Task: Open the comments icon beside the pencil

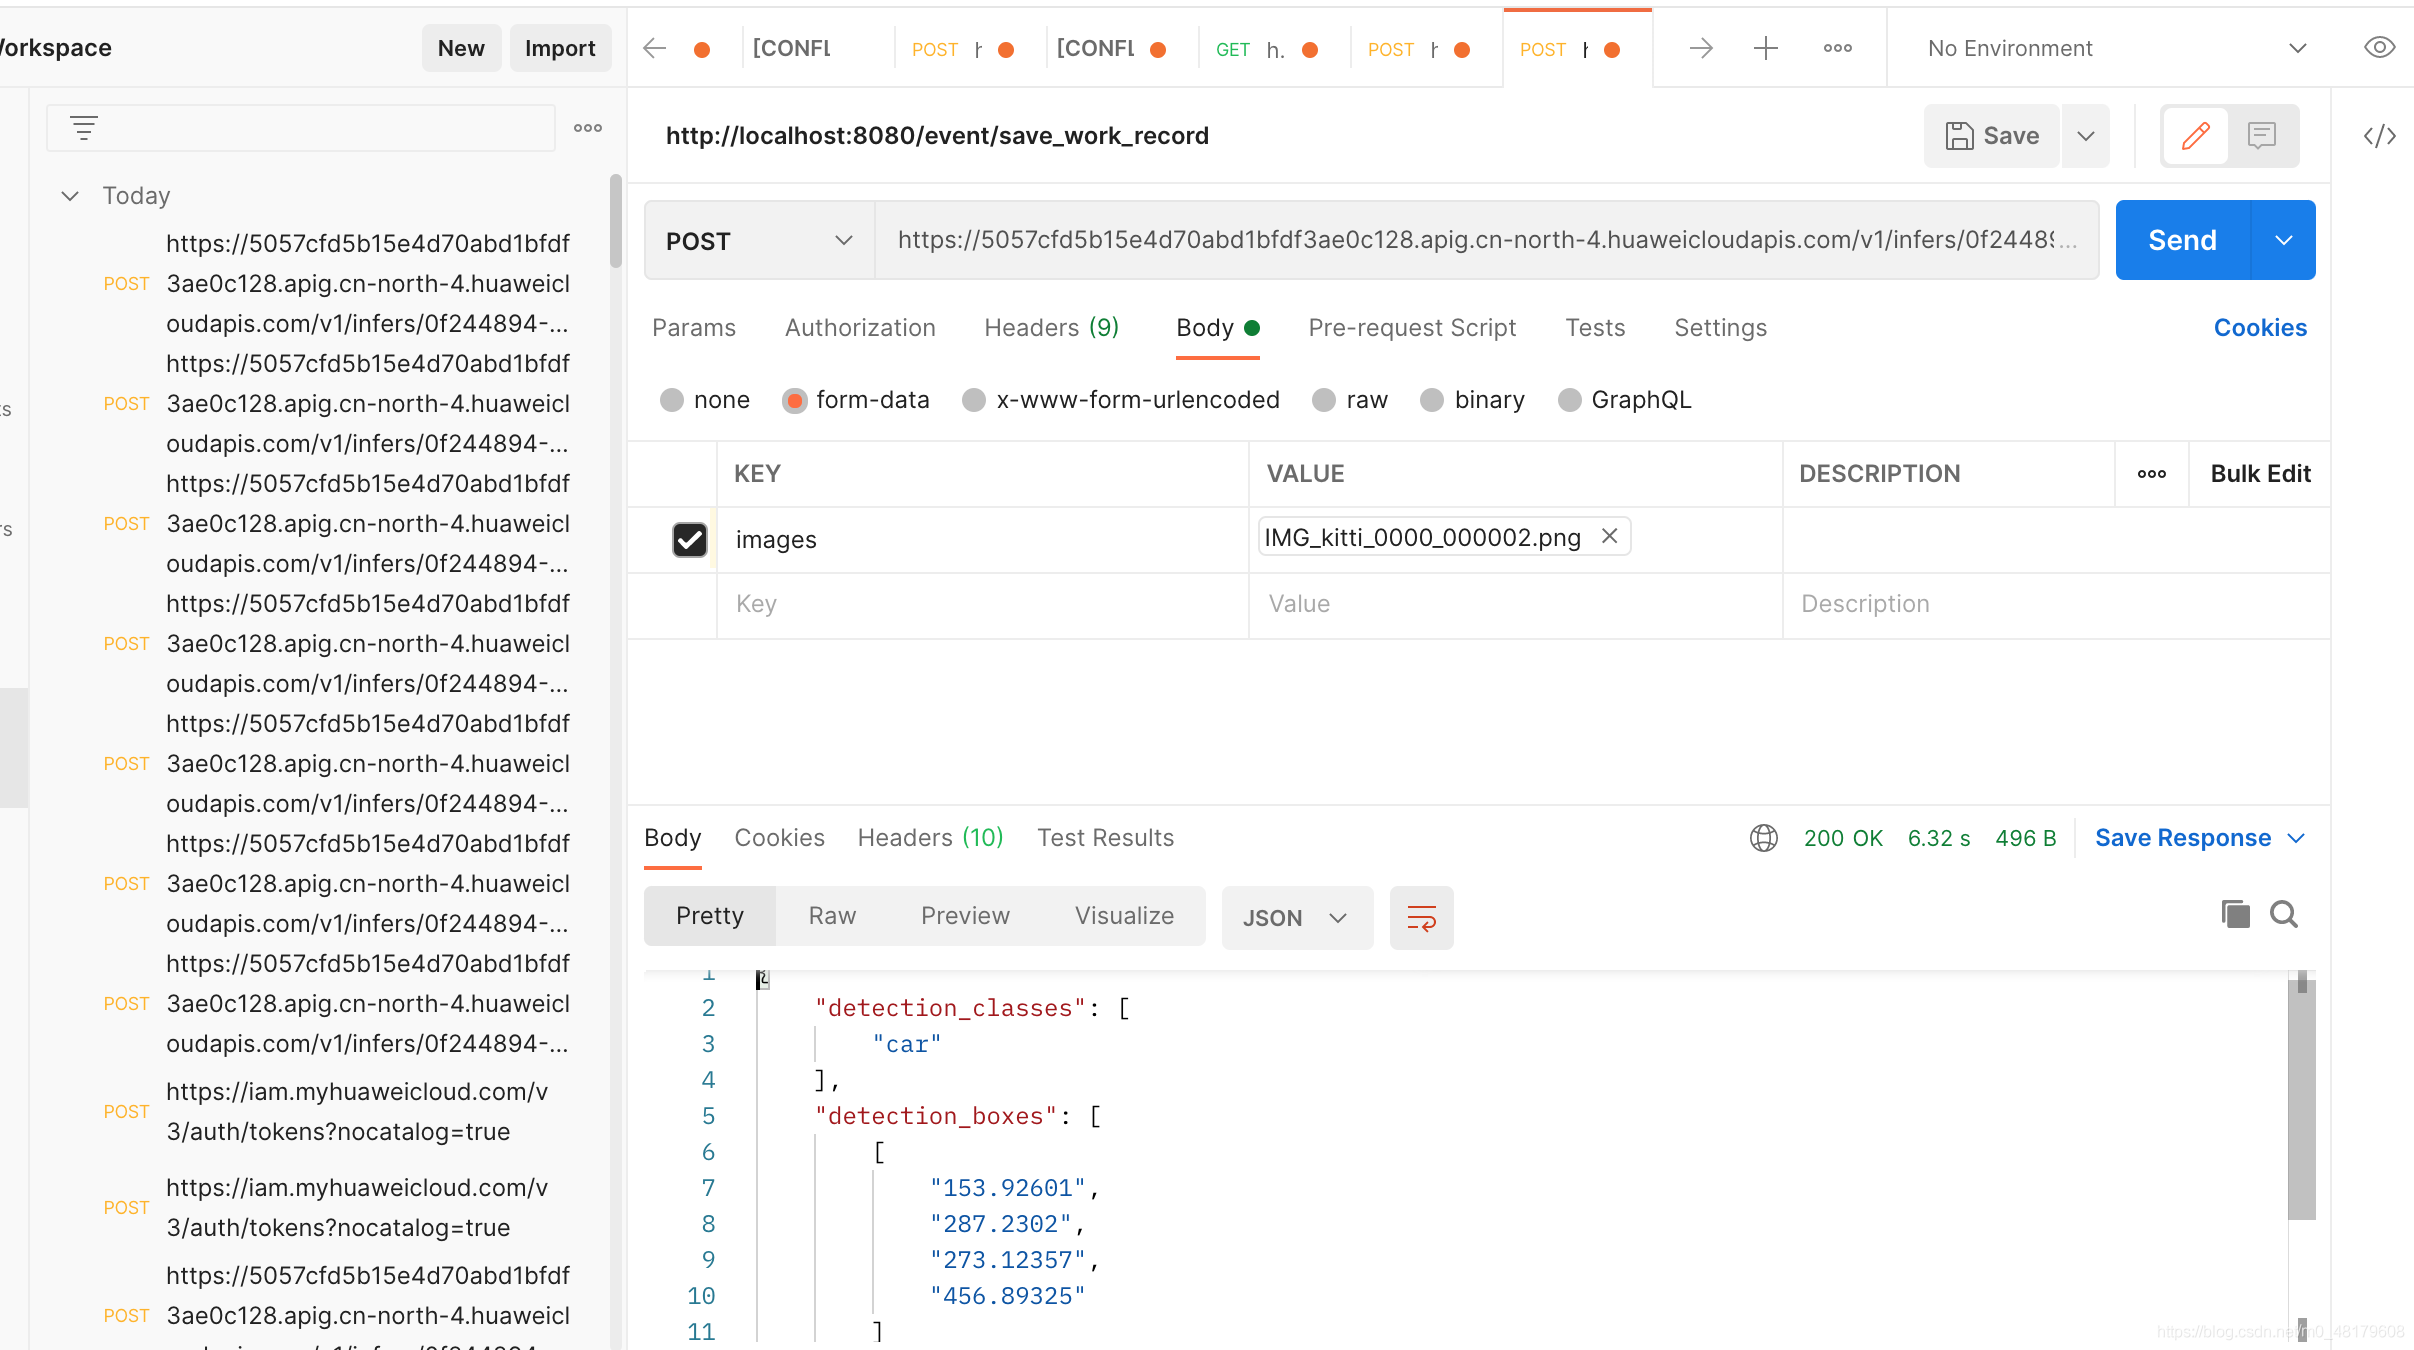Action: coord(2261,136)
